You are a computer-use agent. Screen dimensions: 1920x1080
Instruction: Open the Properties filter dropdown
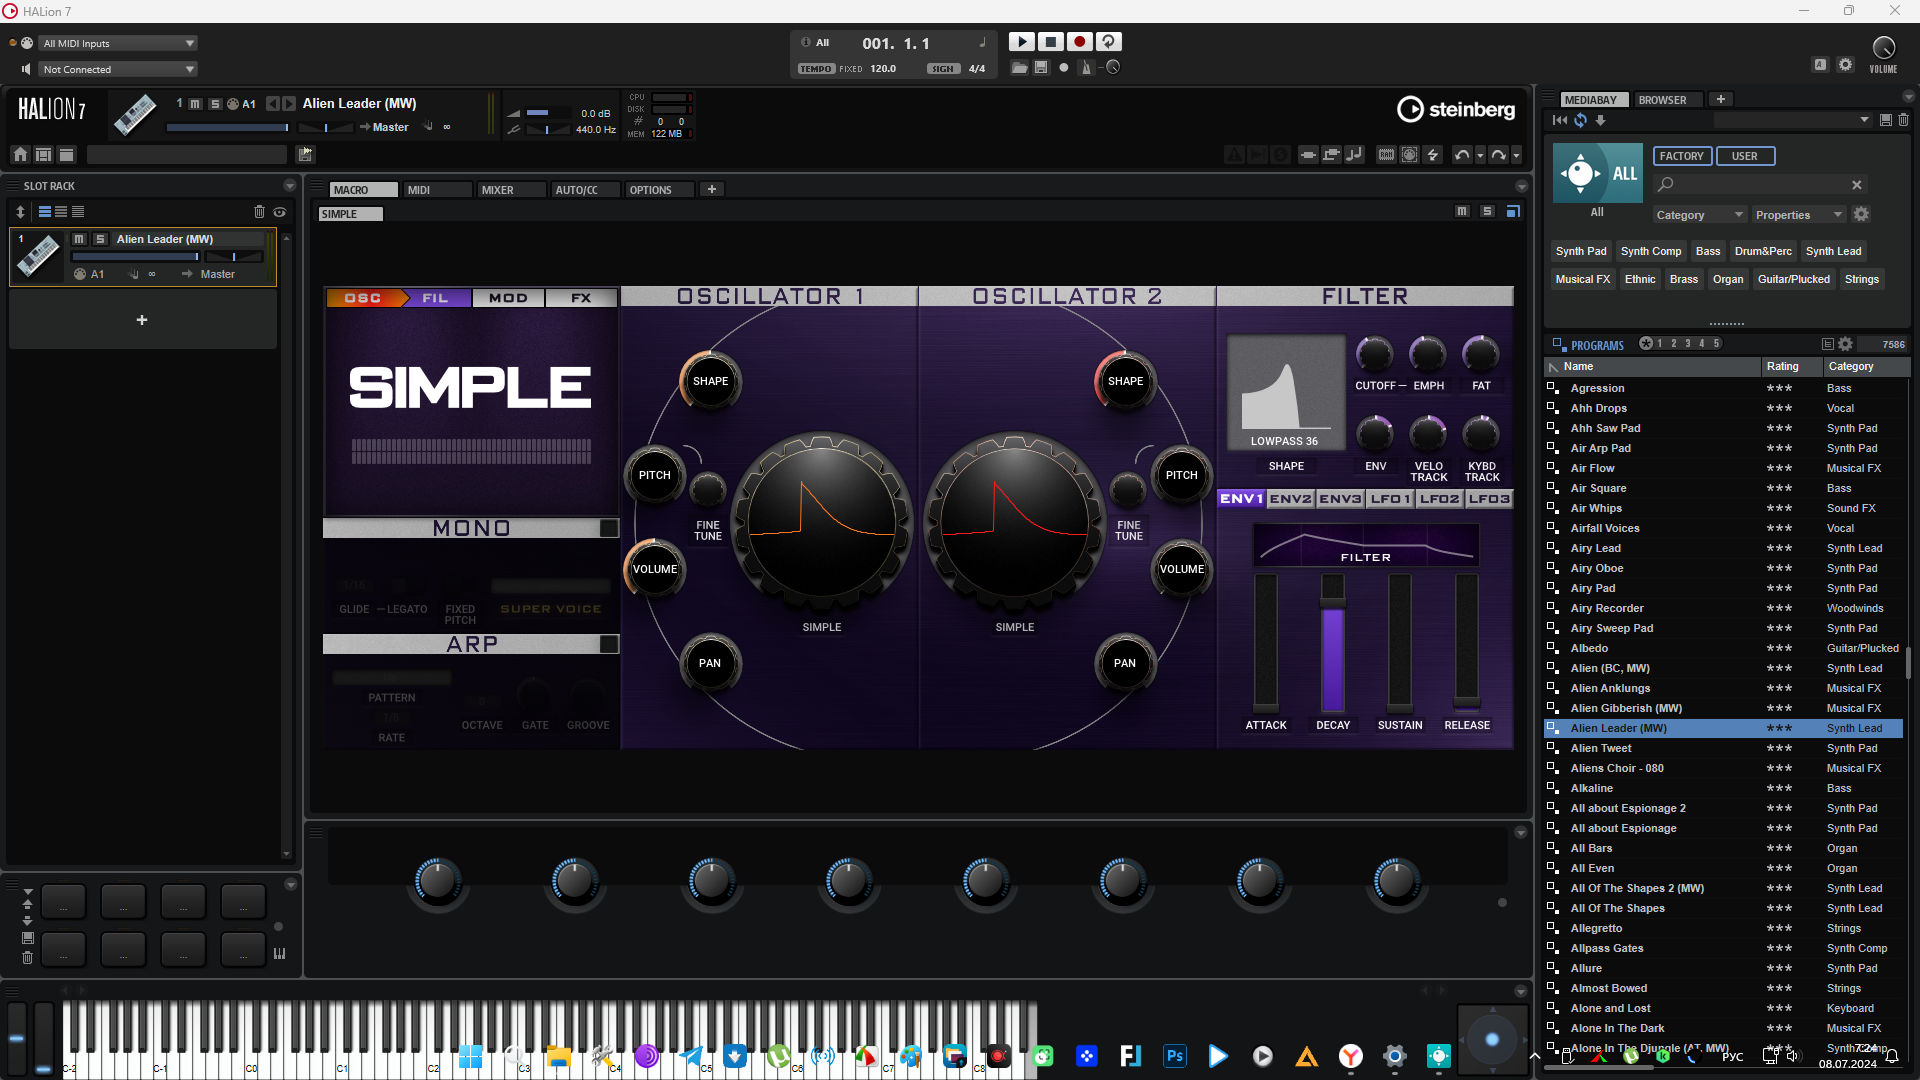[x=1798, y=215]
